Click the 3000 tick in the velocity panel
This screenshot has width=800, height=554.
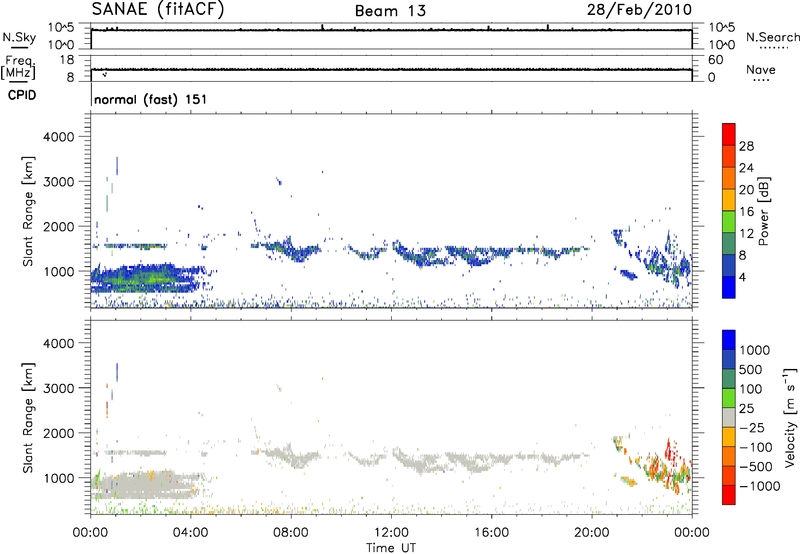tap(58, 388)
